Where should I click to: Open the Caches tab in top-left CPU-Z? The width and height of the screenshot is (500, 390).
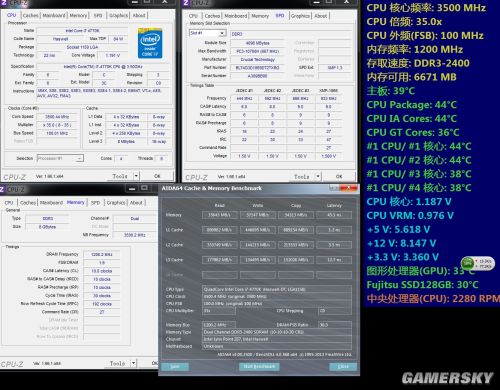31,15
